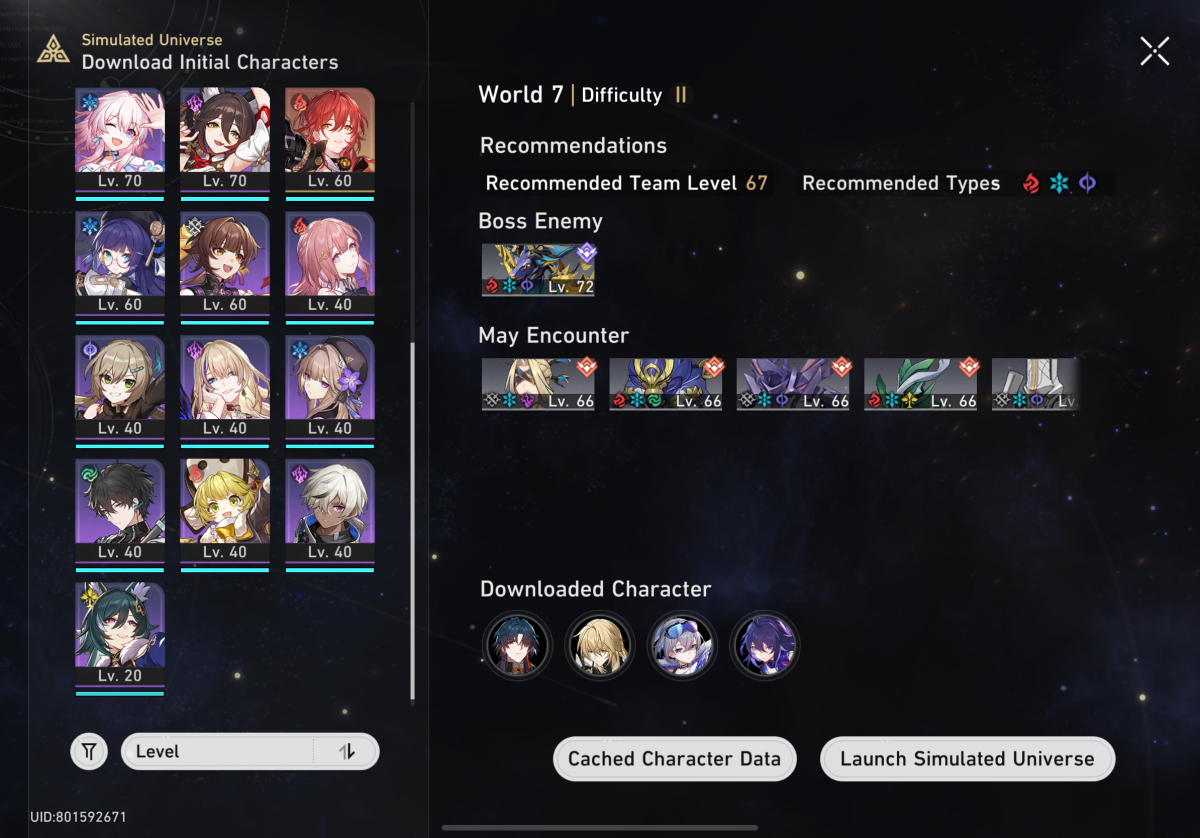Pick the red-haired Lv. 60 character card
The height and width of the screenshot is (838, 1200).
(x=329, y=140)
